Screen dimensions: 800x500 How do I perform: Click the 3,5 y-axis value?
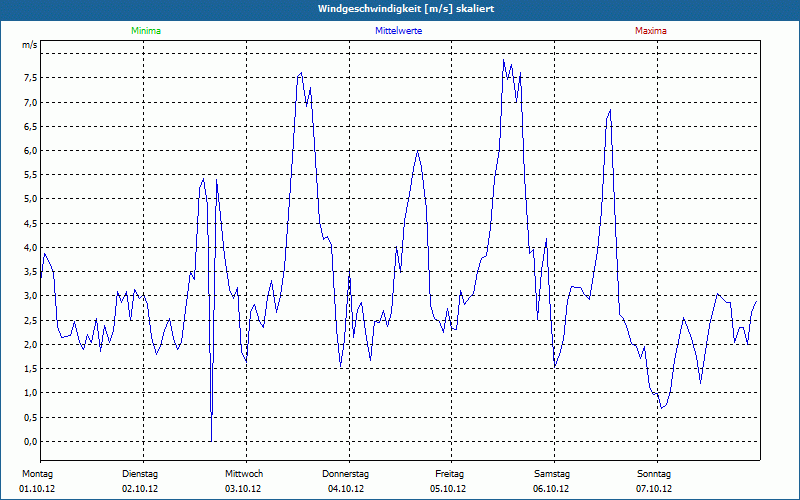coord(30,271)
